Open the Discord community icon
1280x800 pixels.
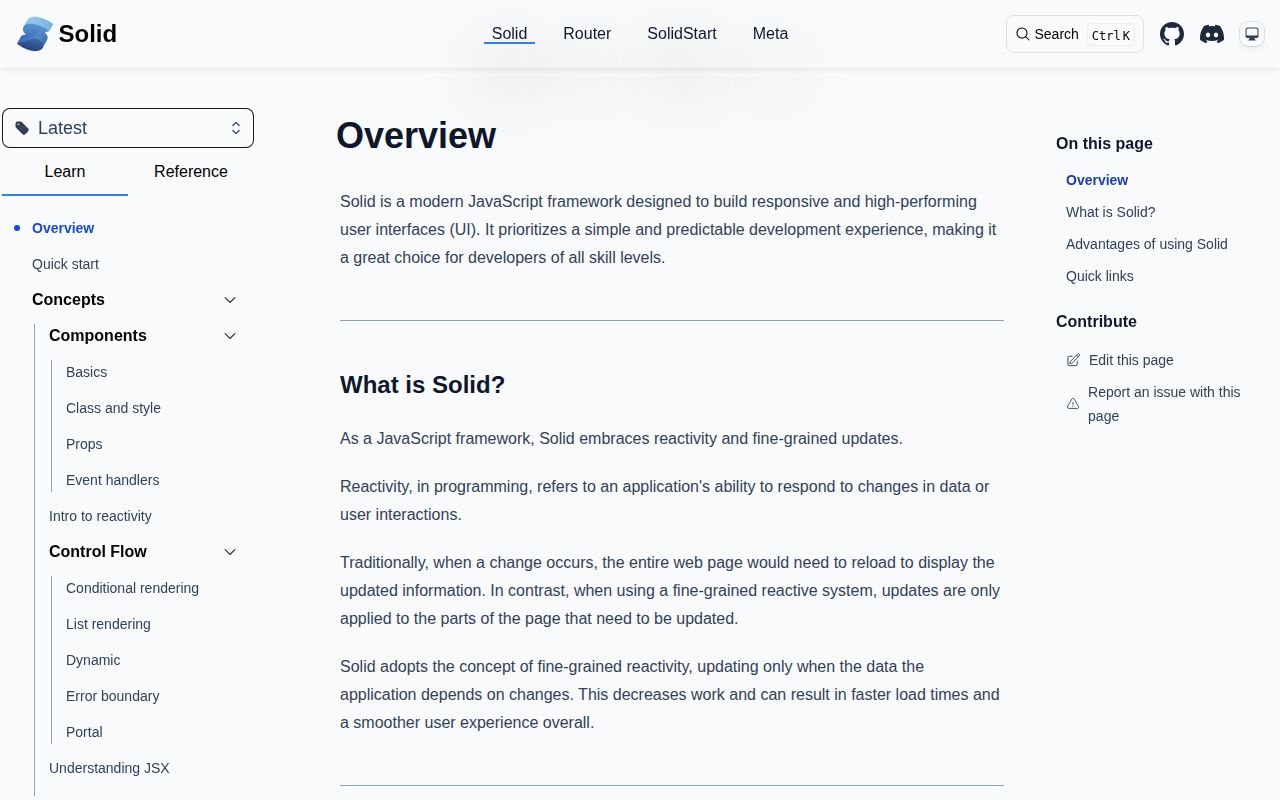1212,34
